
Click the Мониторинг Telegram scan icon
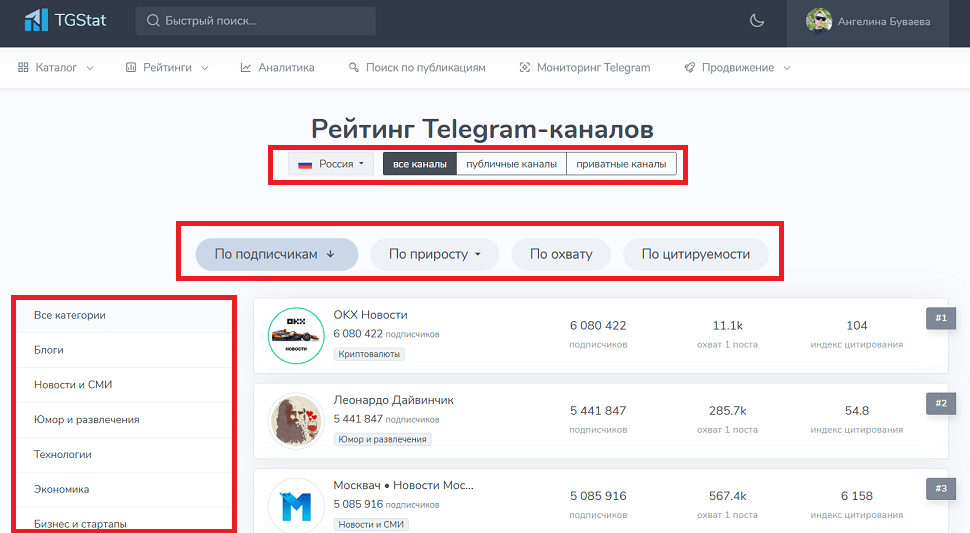(525, 67)
